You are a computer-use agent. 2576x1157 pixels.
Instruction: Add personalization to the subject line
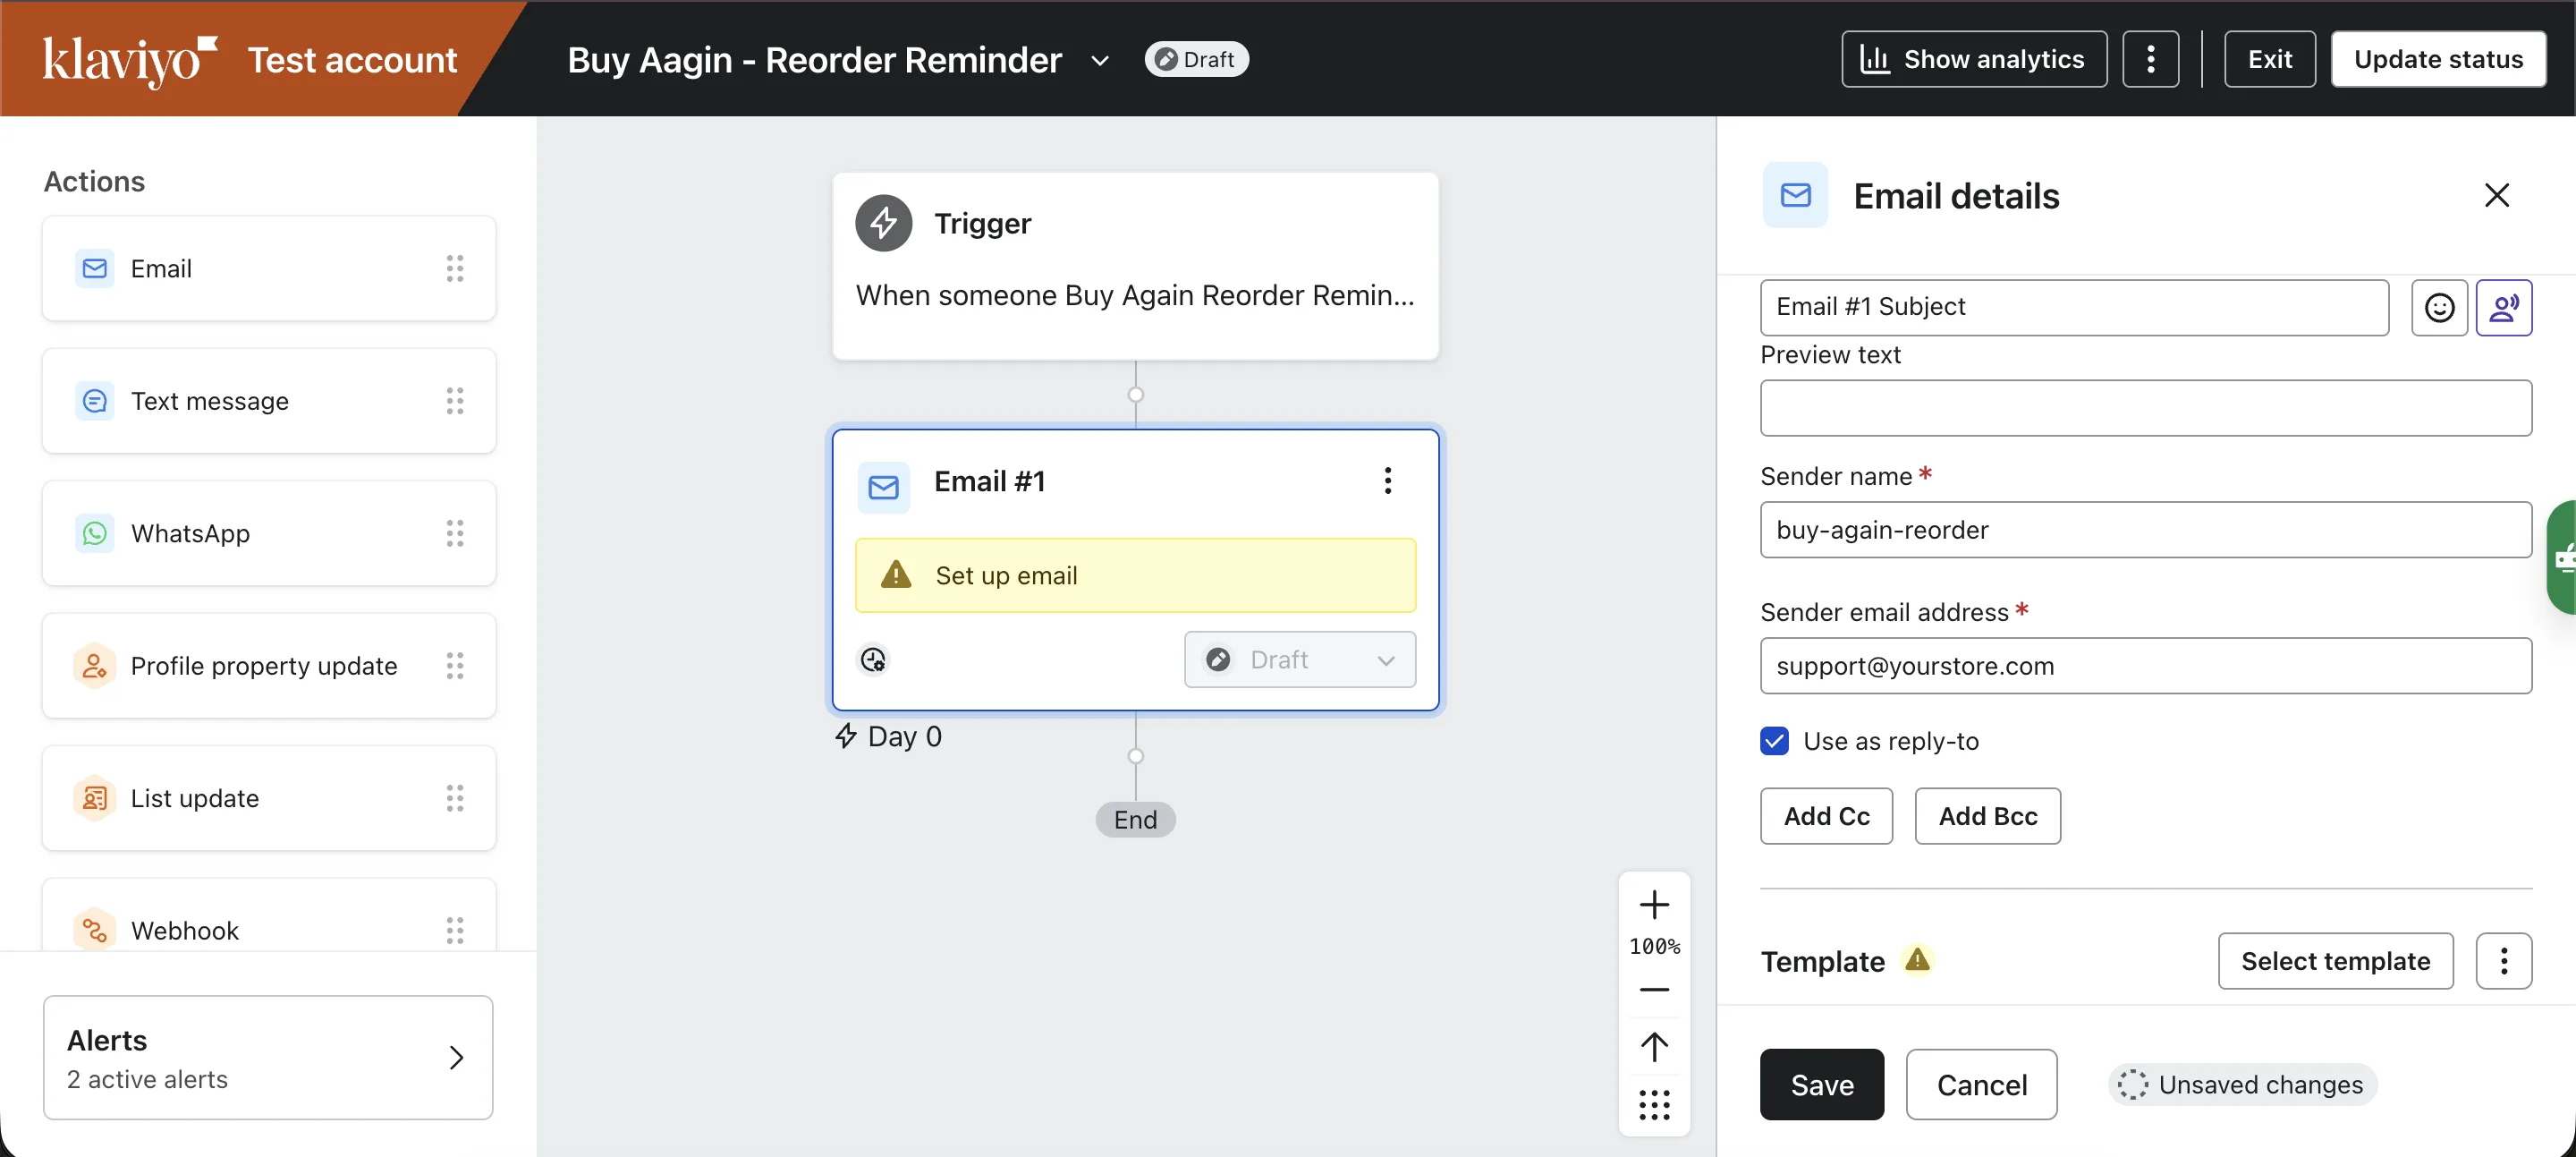[2503, 307]
